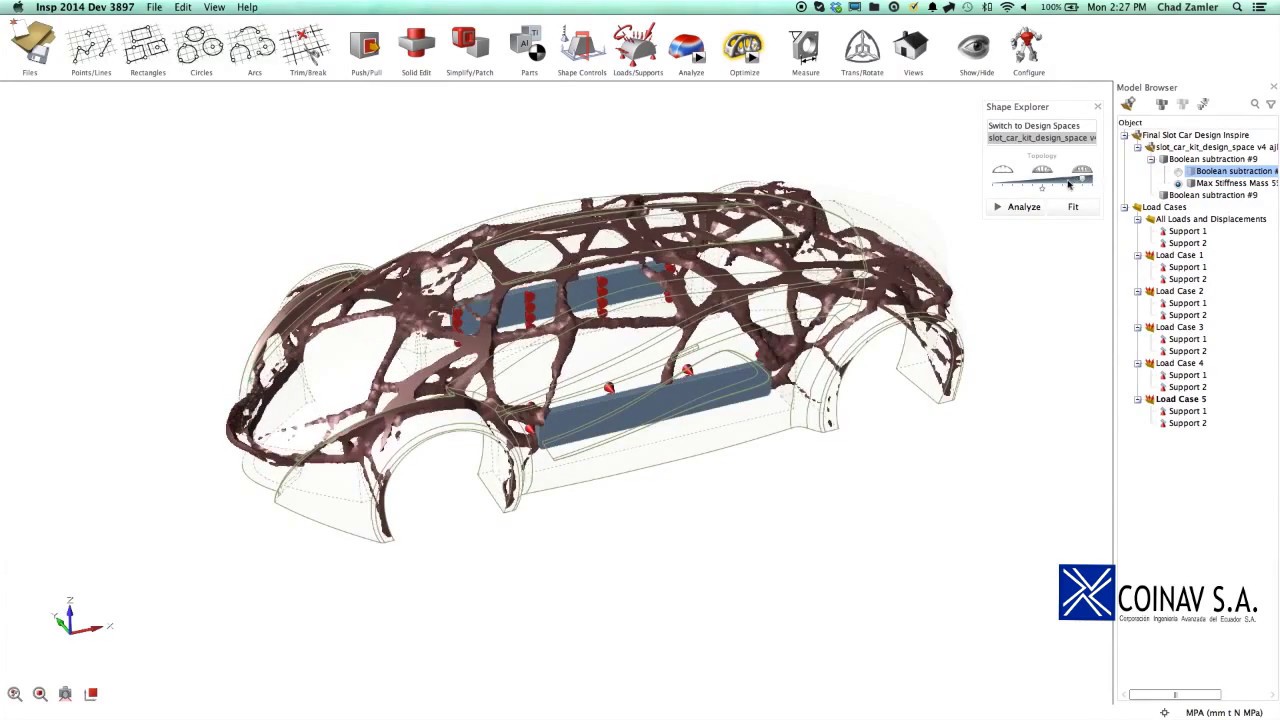Activate the Trans/Rotate tool

point(862,51)
